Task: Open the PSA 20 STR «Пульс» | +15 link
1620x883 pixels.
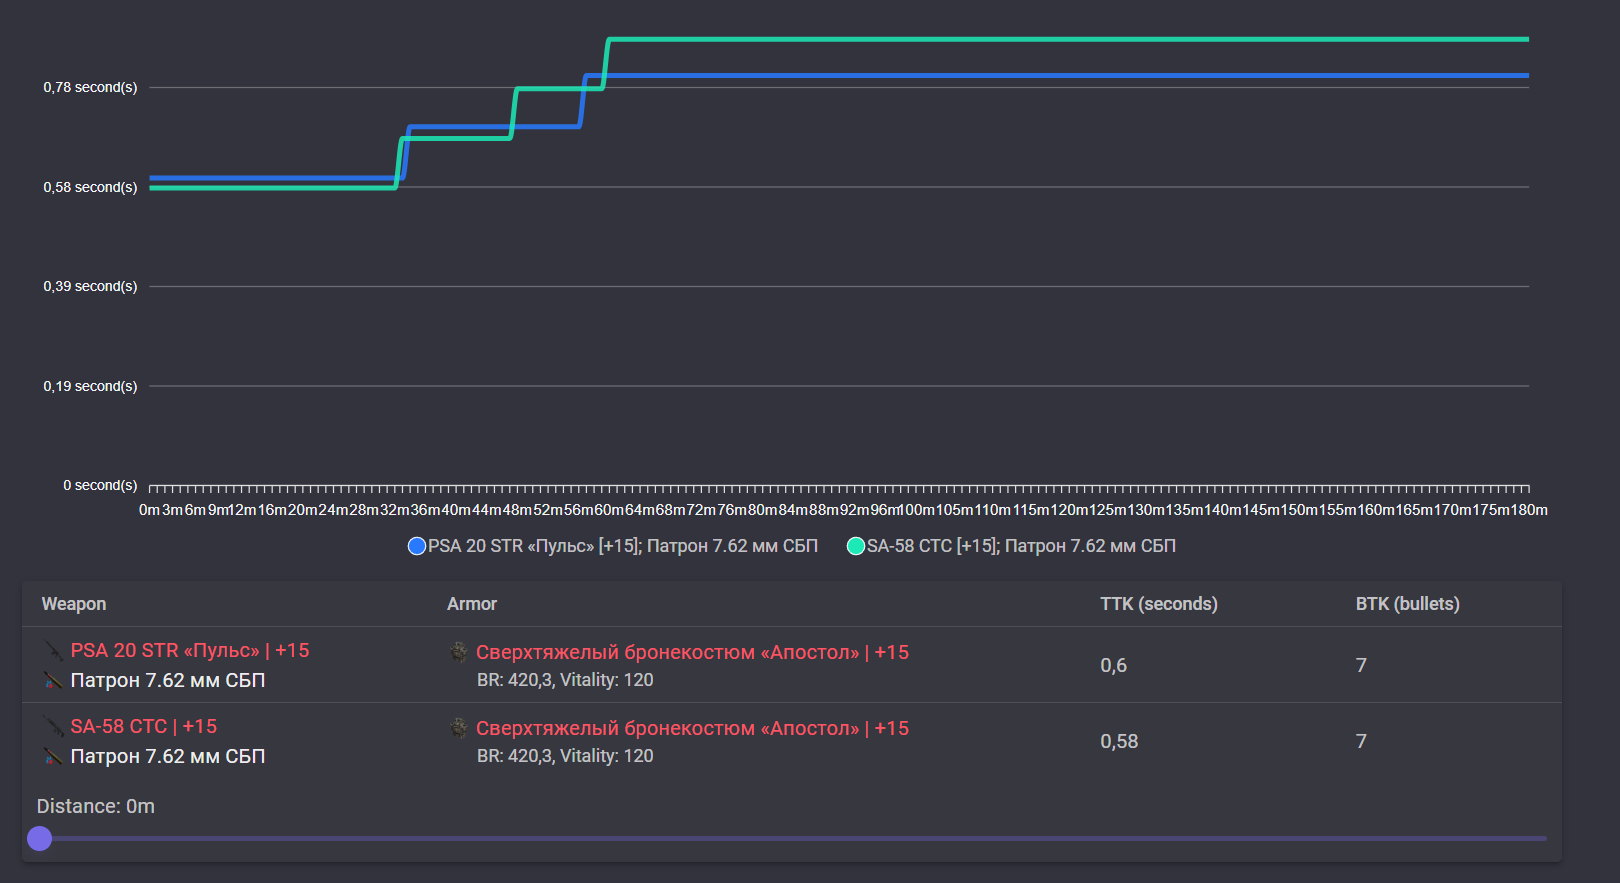Action: tap(190, 651)
